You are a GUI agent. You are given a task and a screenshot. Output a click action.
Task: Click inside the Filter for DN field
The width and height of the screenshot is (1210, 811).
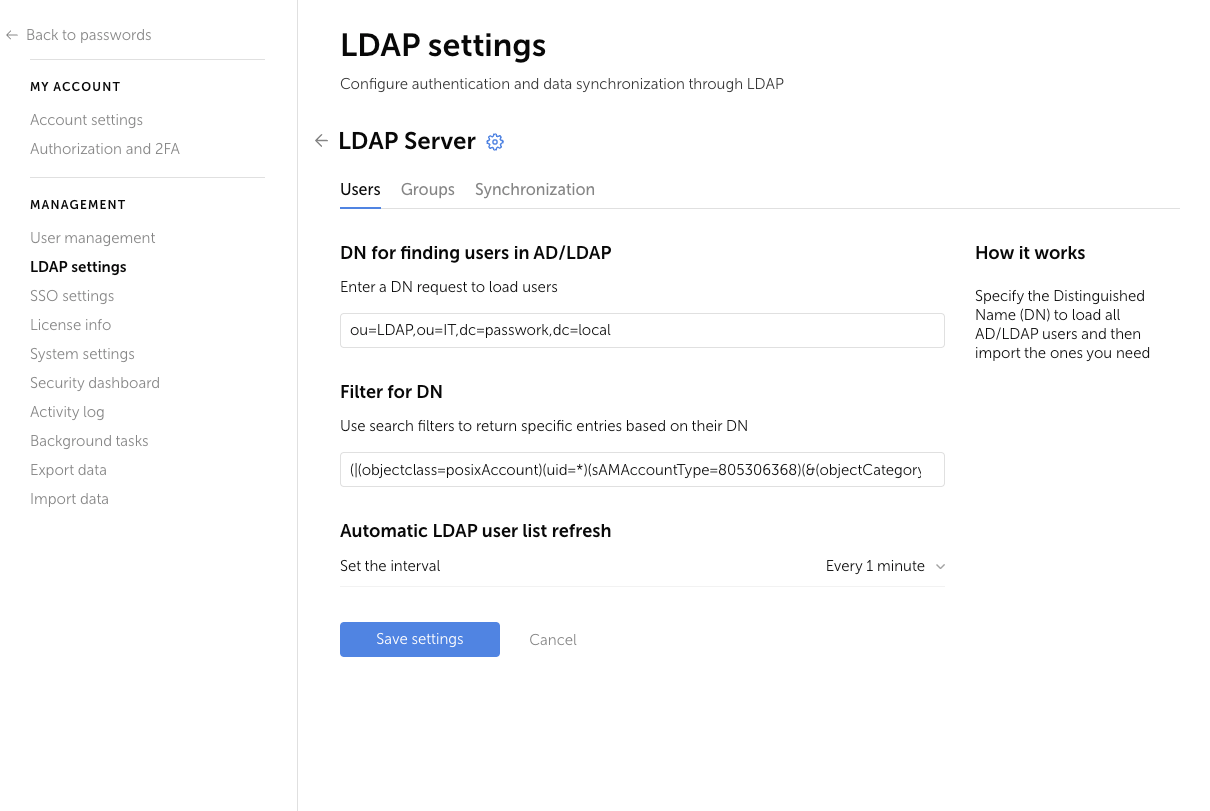[x=642, y=469]
